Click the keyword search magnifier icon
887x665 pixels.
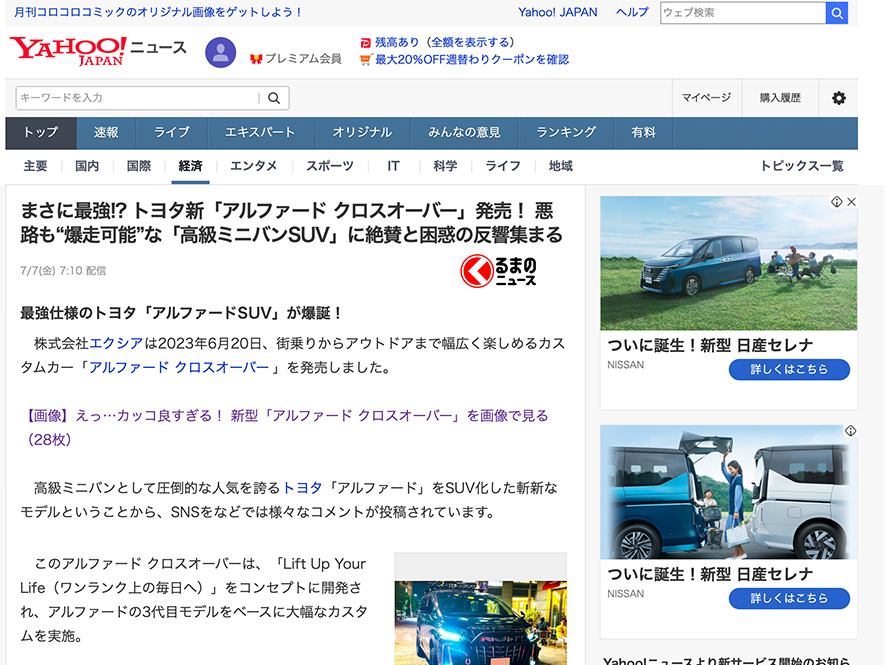click(274, 98)
